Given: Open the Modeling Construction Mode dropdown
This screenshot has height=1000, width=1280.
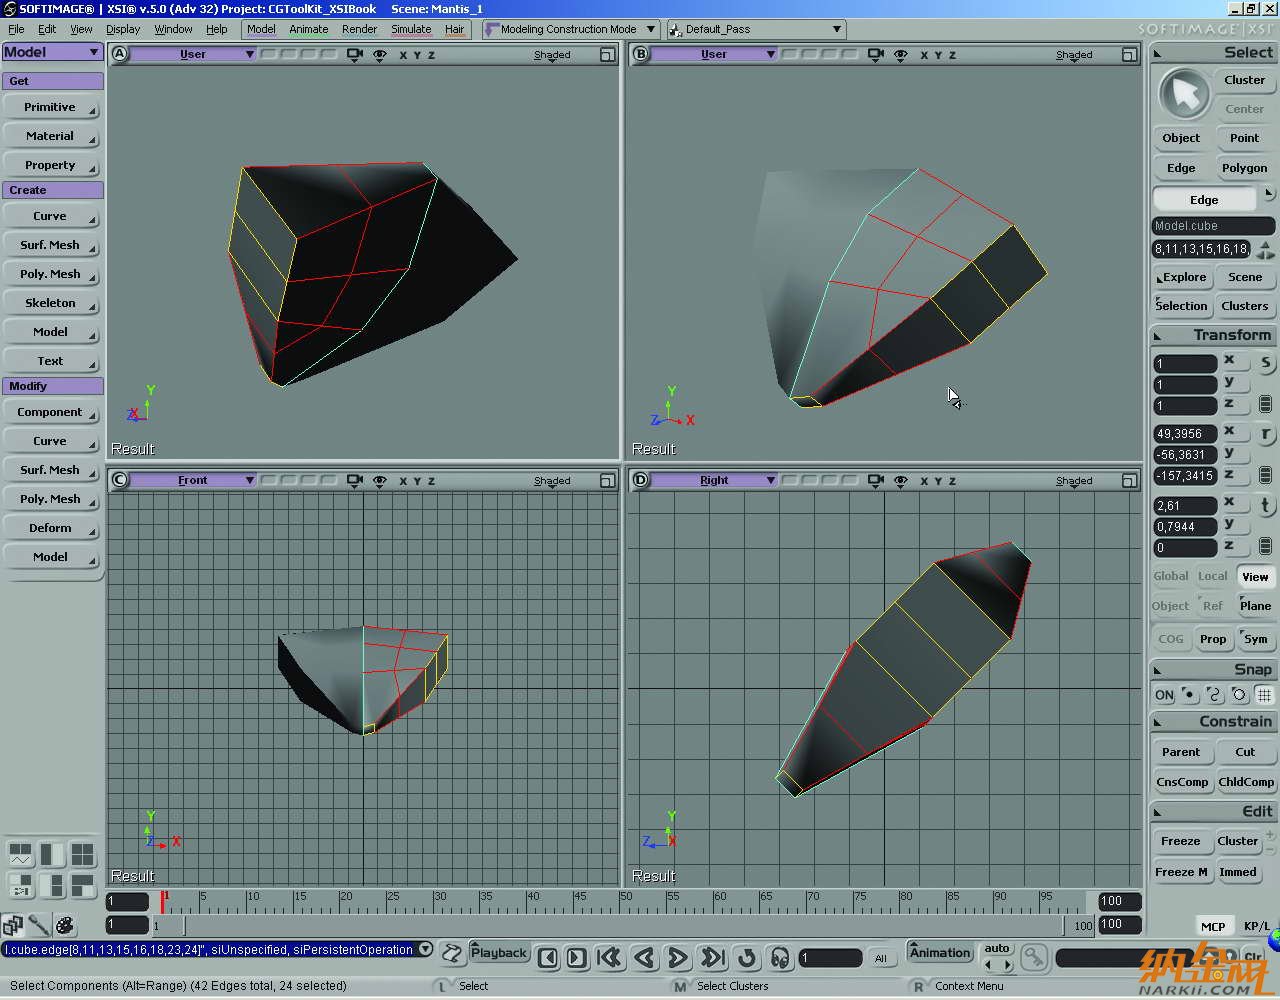Looking at the screenshot, I should point(650,29).
